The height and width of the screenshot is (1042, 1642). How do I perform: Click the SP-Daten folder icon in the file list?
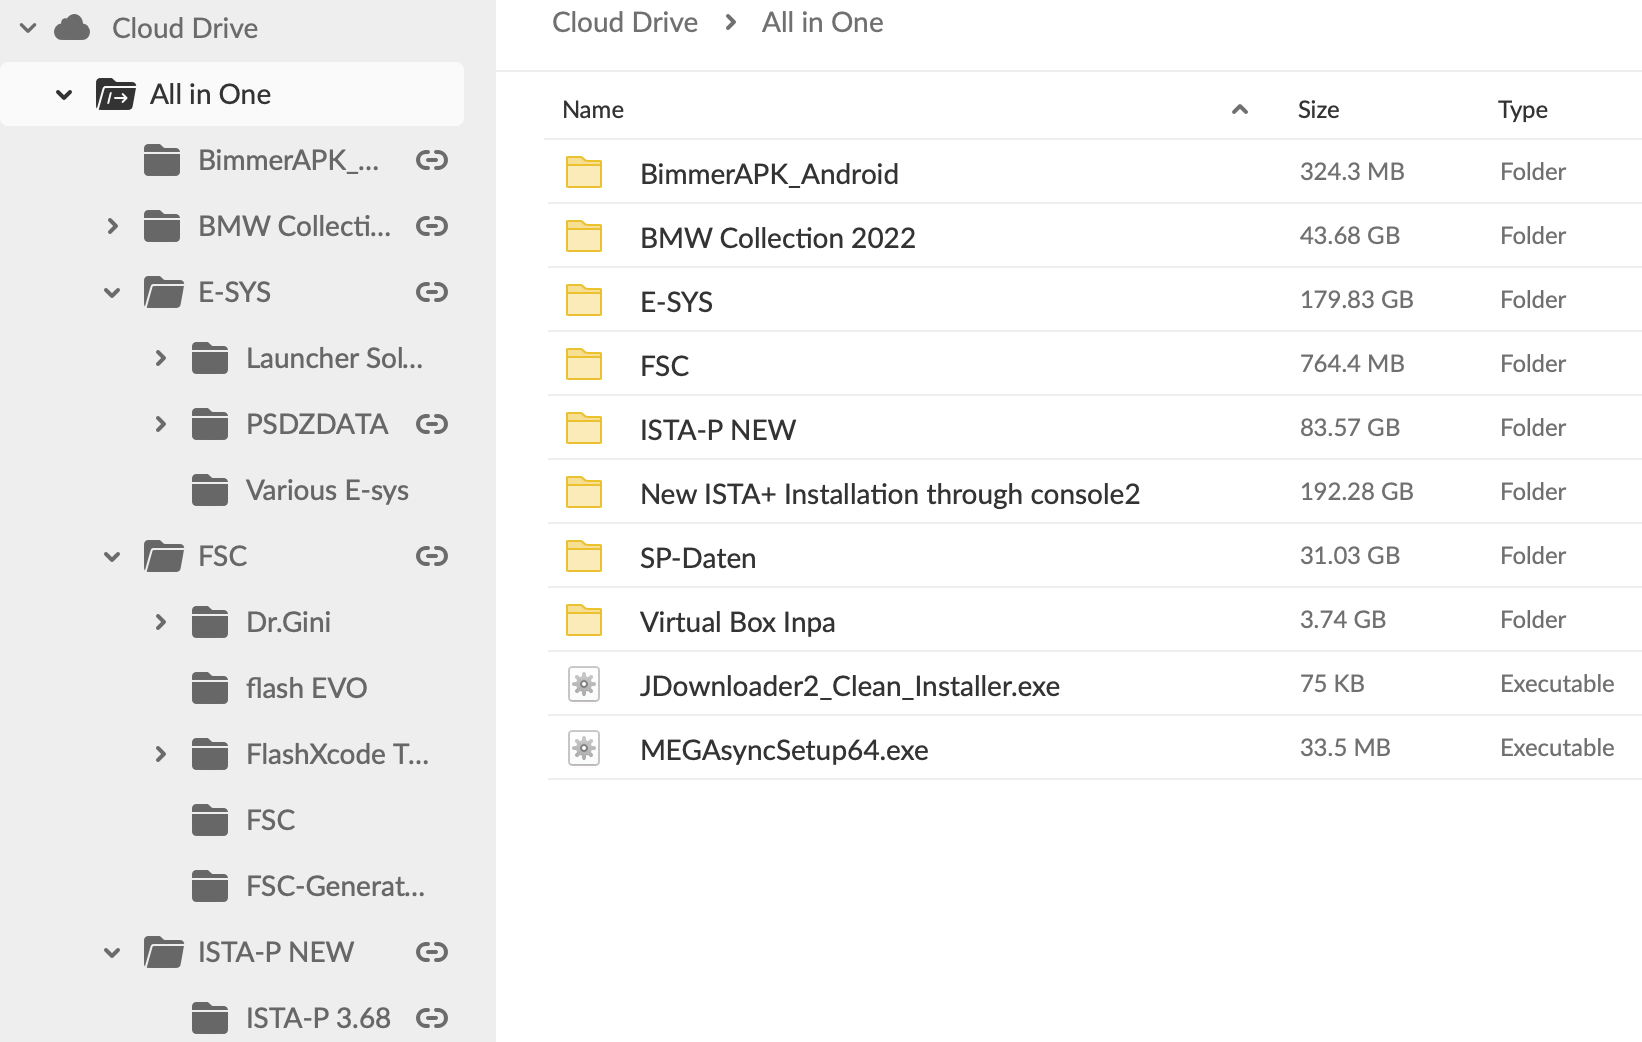584,556
